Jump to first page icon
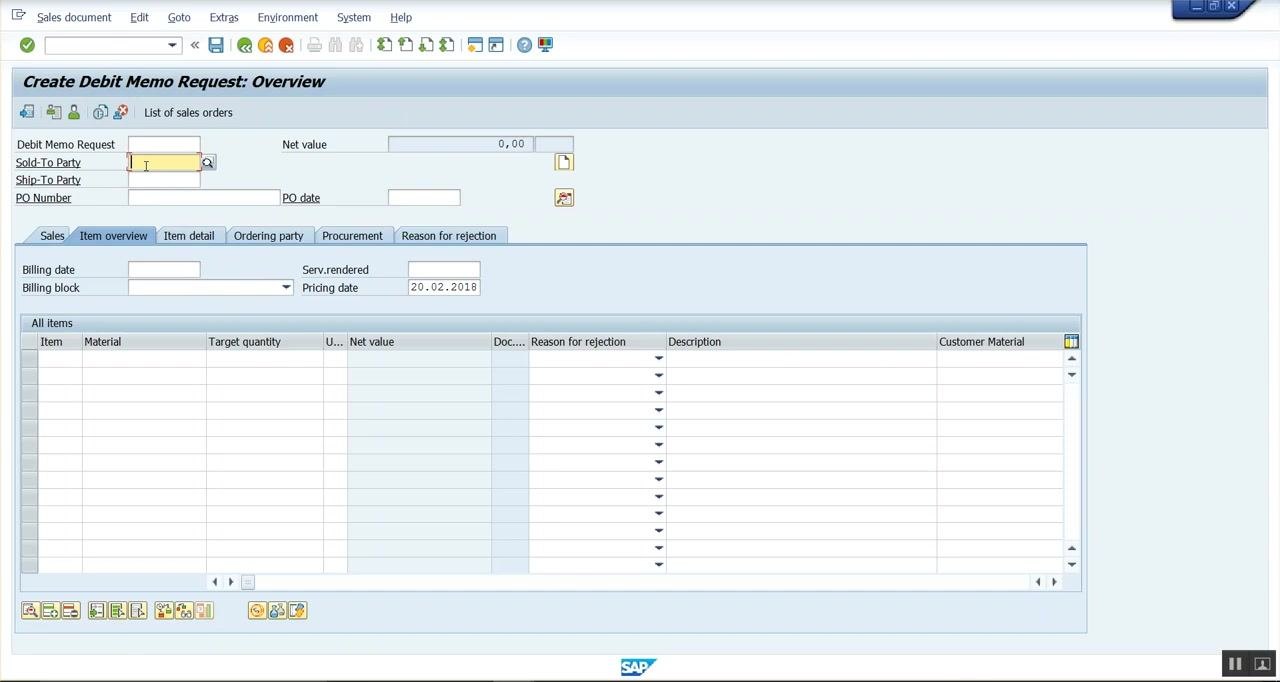Screen dimensions: 1280x682 coord(384,45)
